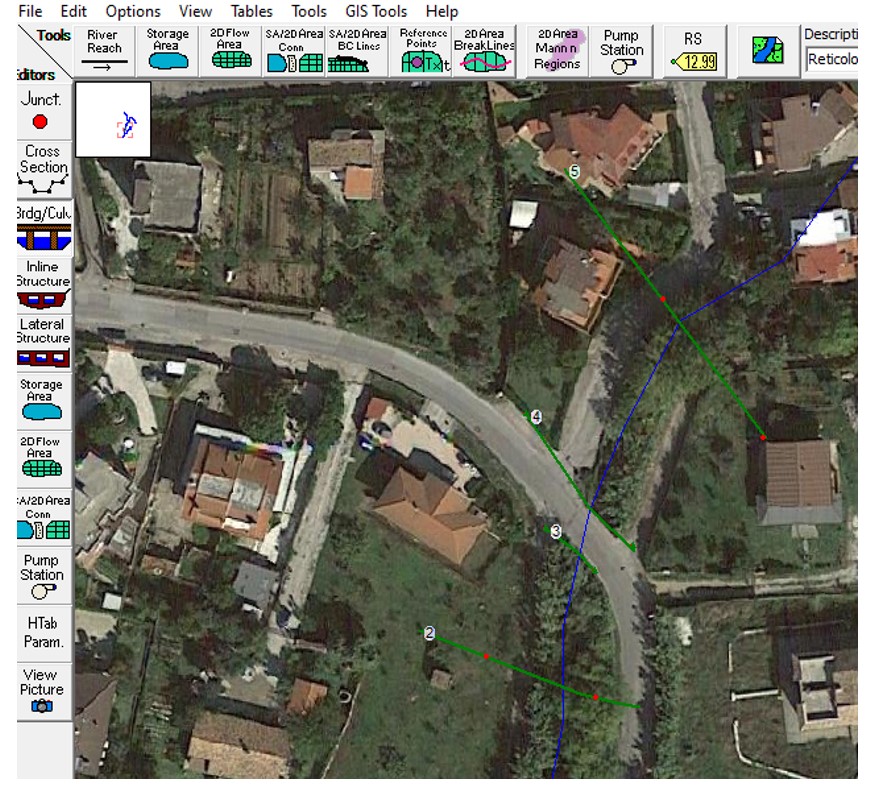The height and width of the screenshot is (787, 883).
Task: Open the Tables menu
Action: (x=250, y=11)
